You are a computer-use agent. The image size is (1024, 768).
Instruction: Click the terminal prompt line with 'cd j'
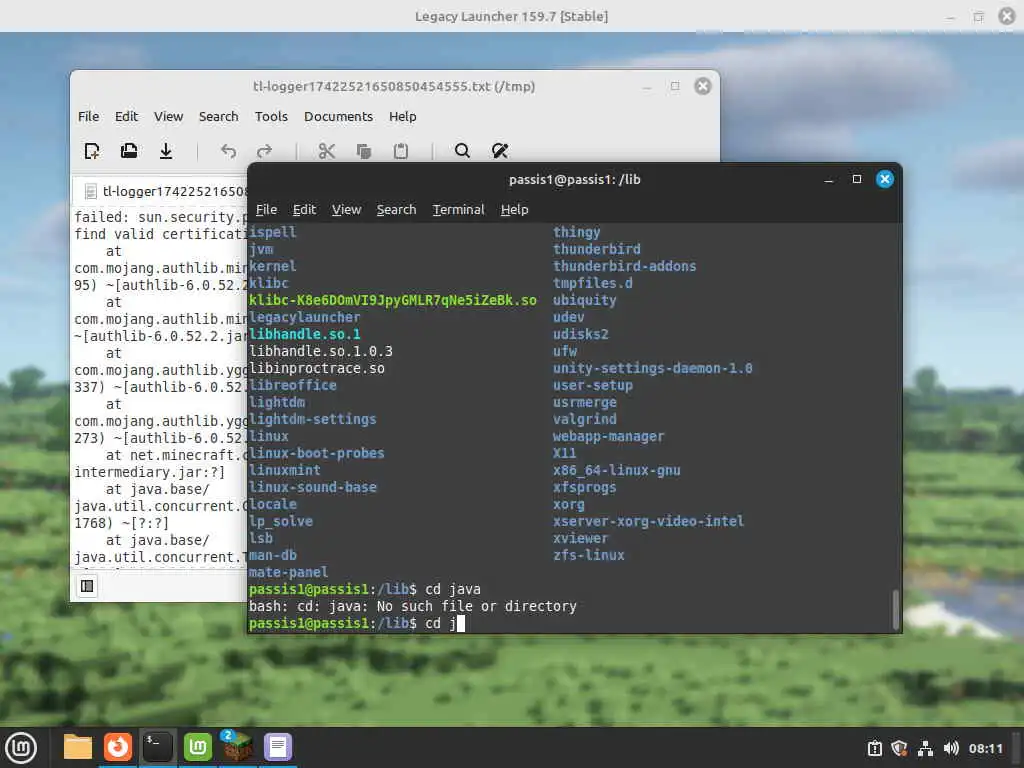[357, 623]
